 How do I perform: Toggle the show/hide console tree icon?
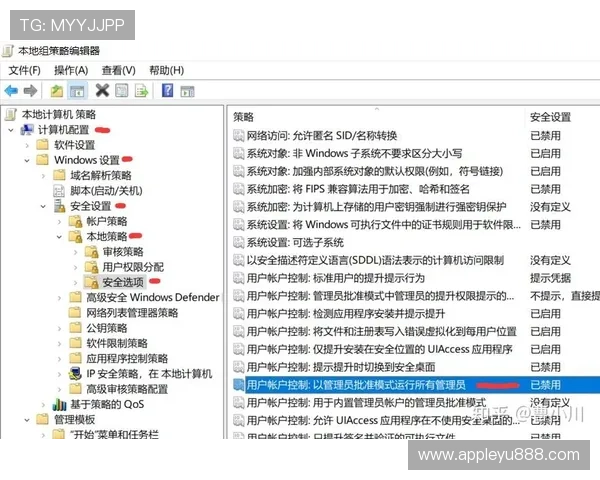click(77, 91)
